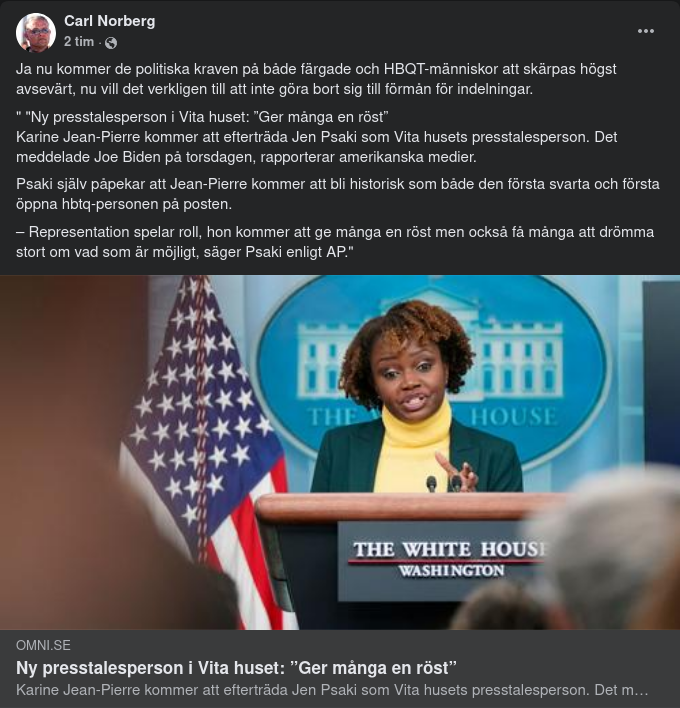Click paragraph starting "Psaki själv påpekar"

click(338, 194)
